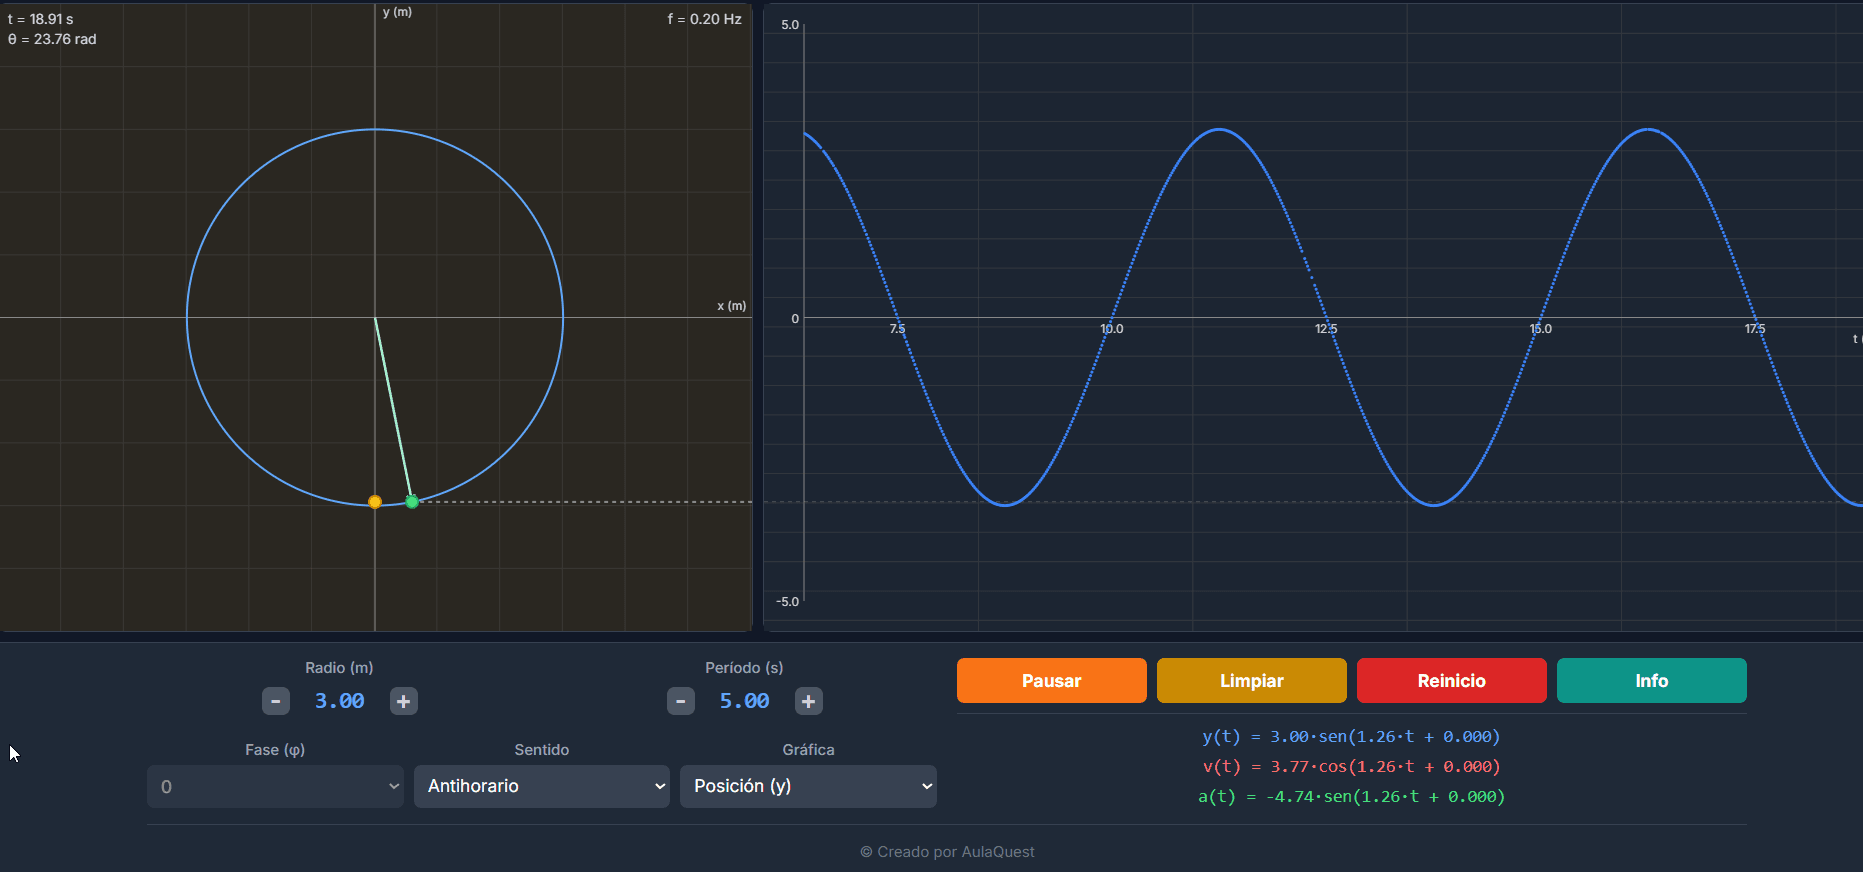Click the Período (s) label
The image size is (1863, 872).
744,668
